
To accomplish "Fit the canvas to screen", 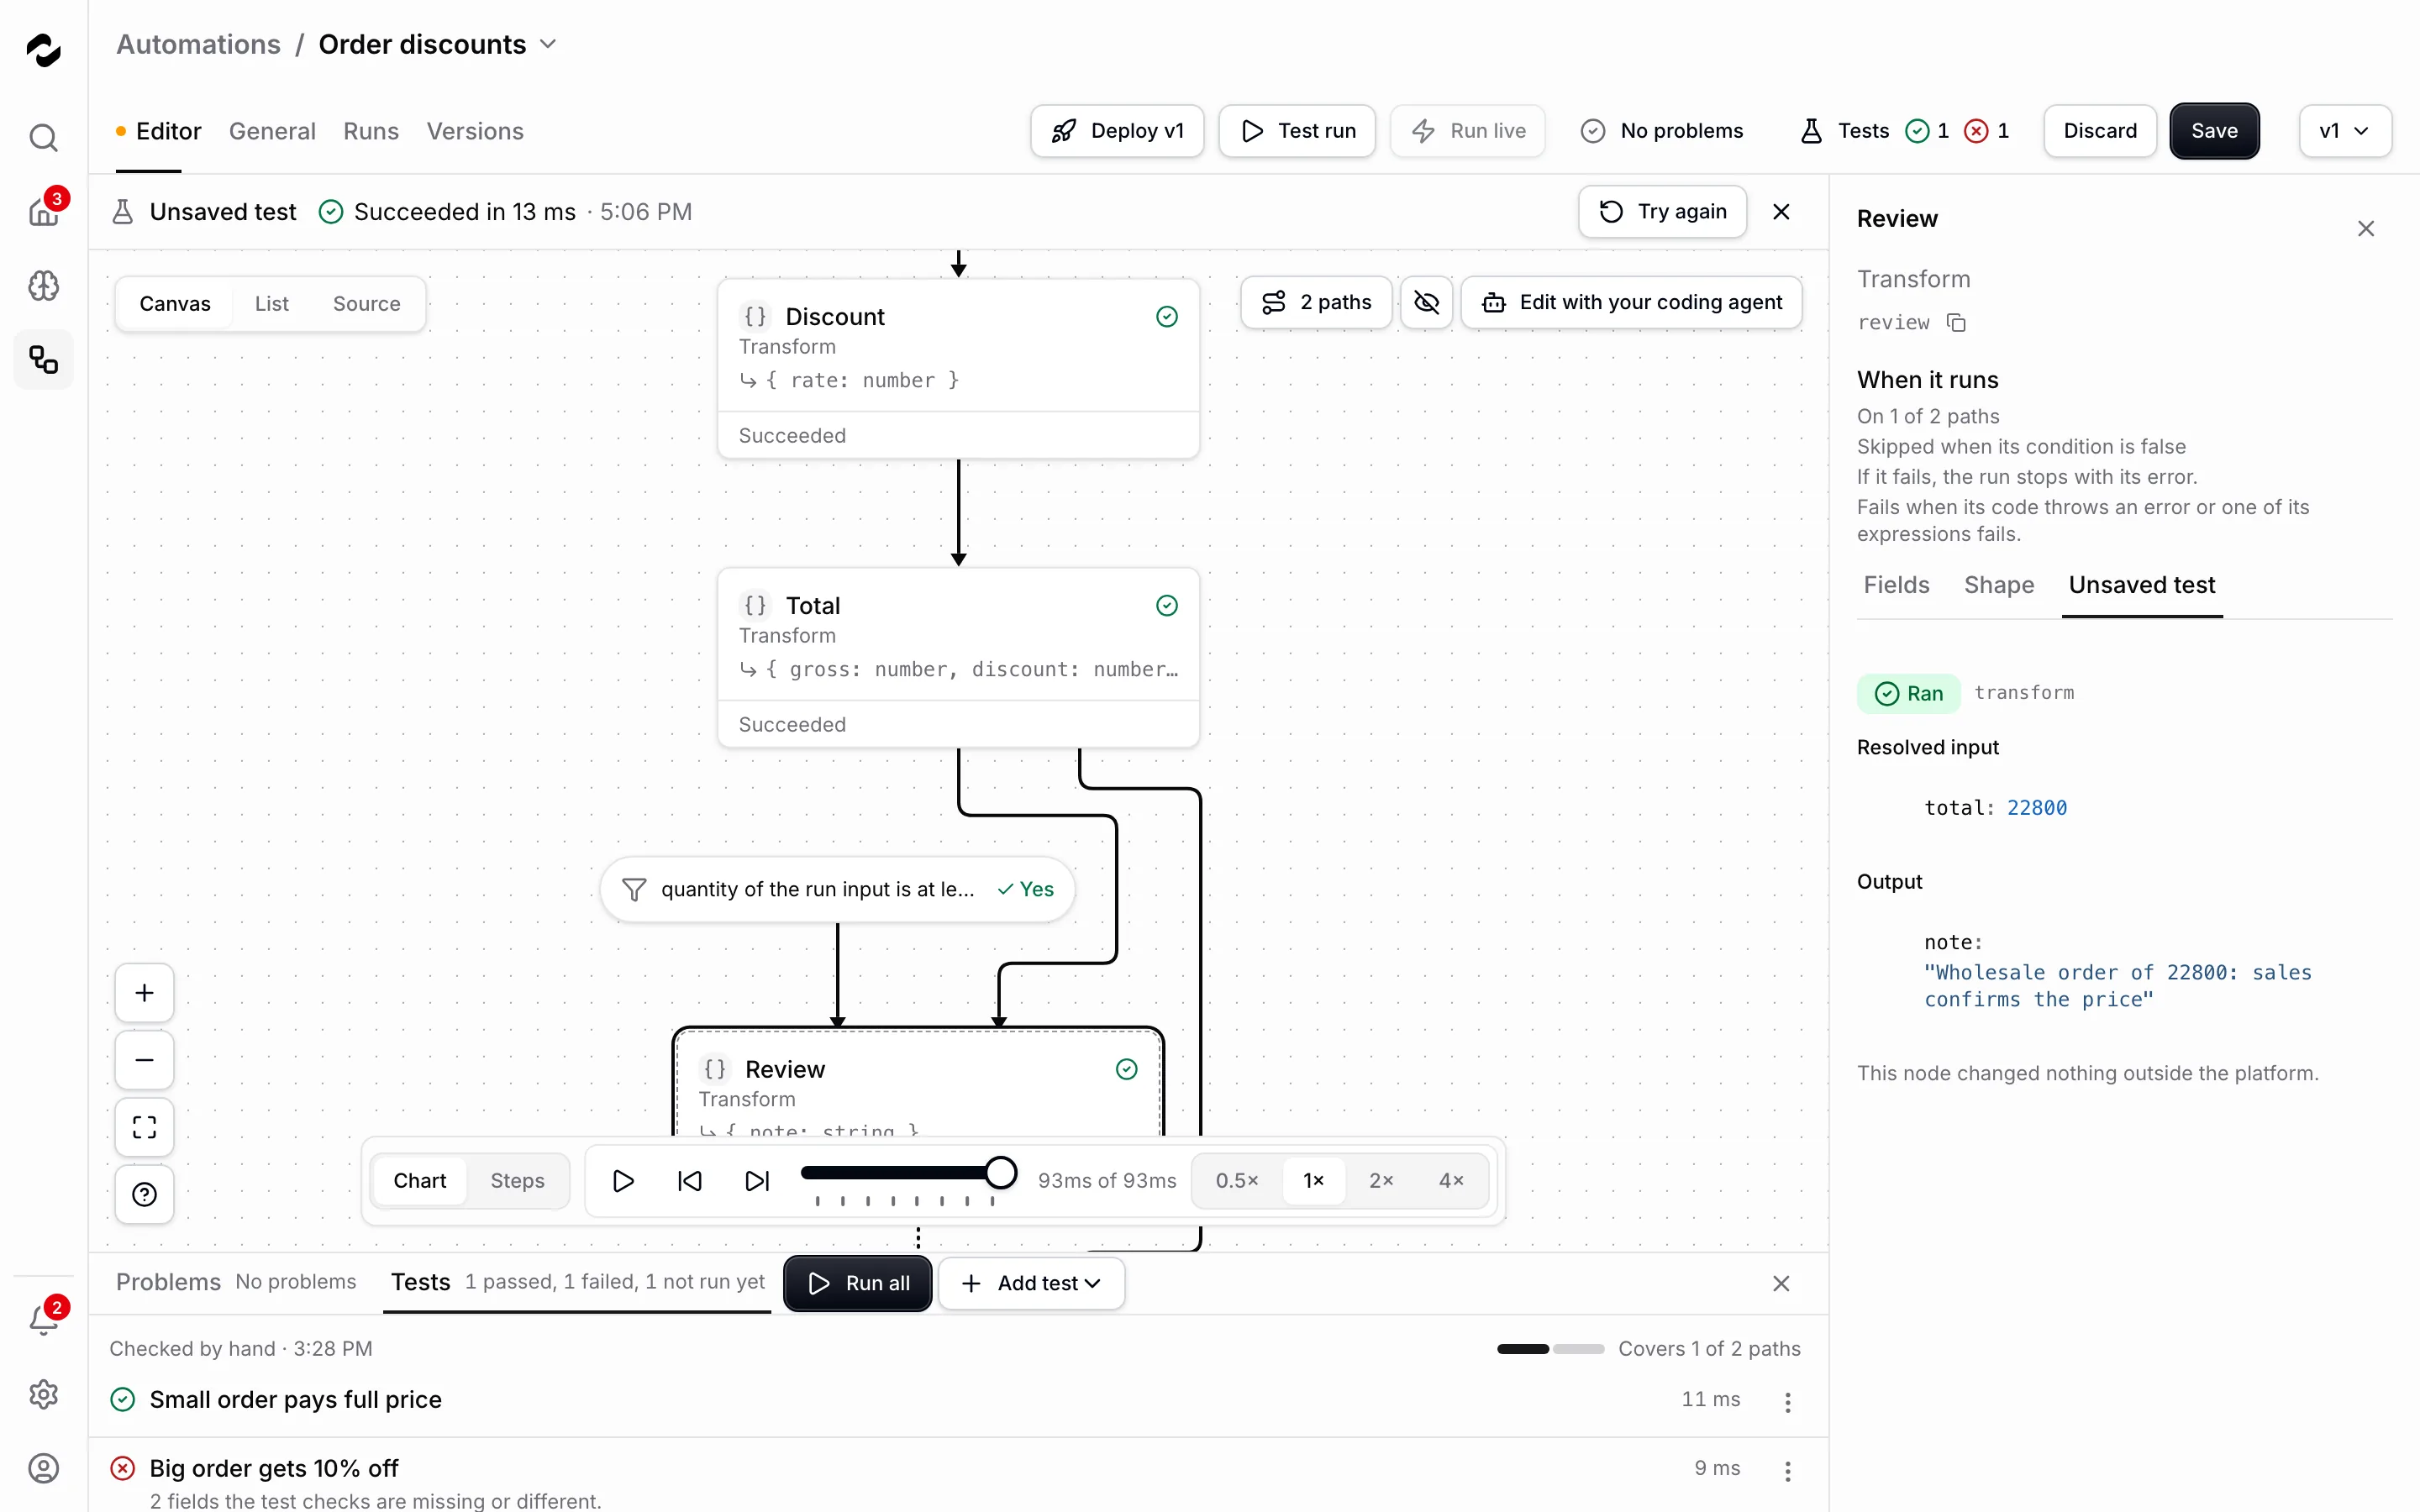I will [144, 1127].
